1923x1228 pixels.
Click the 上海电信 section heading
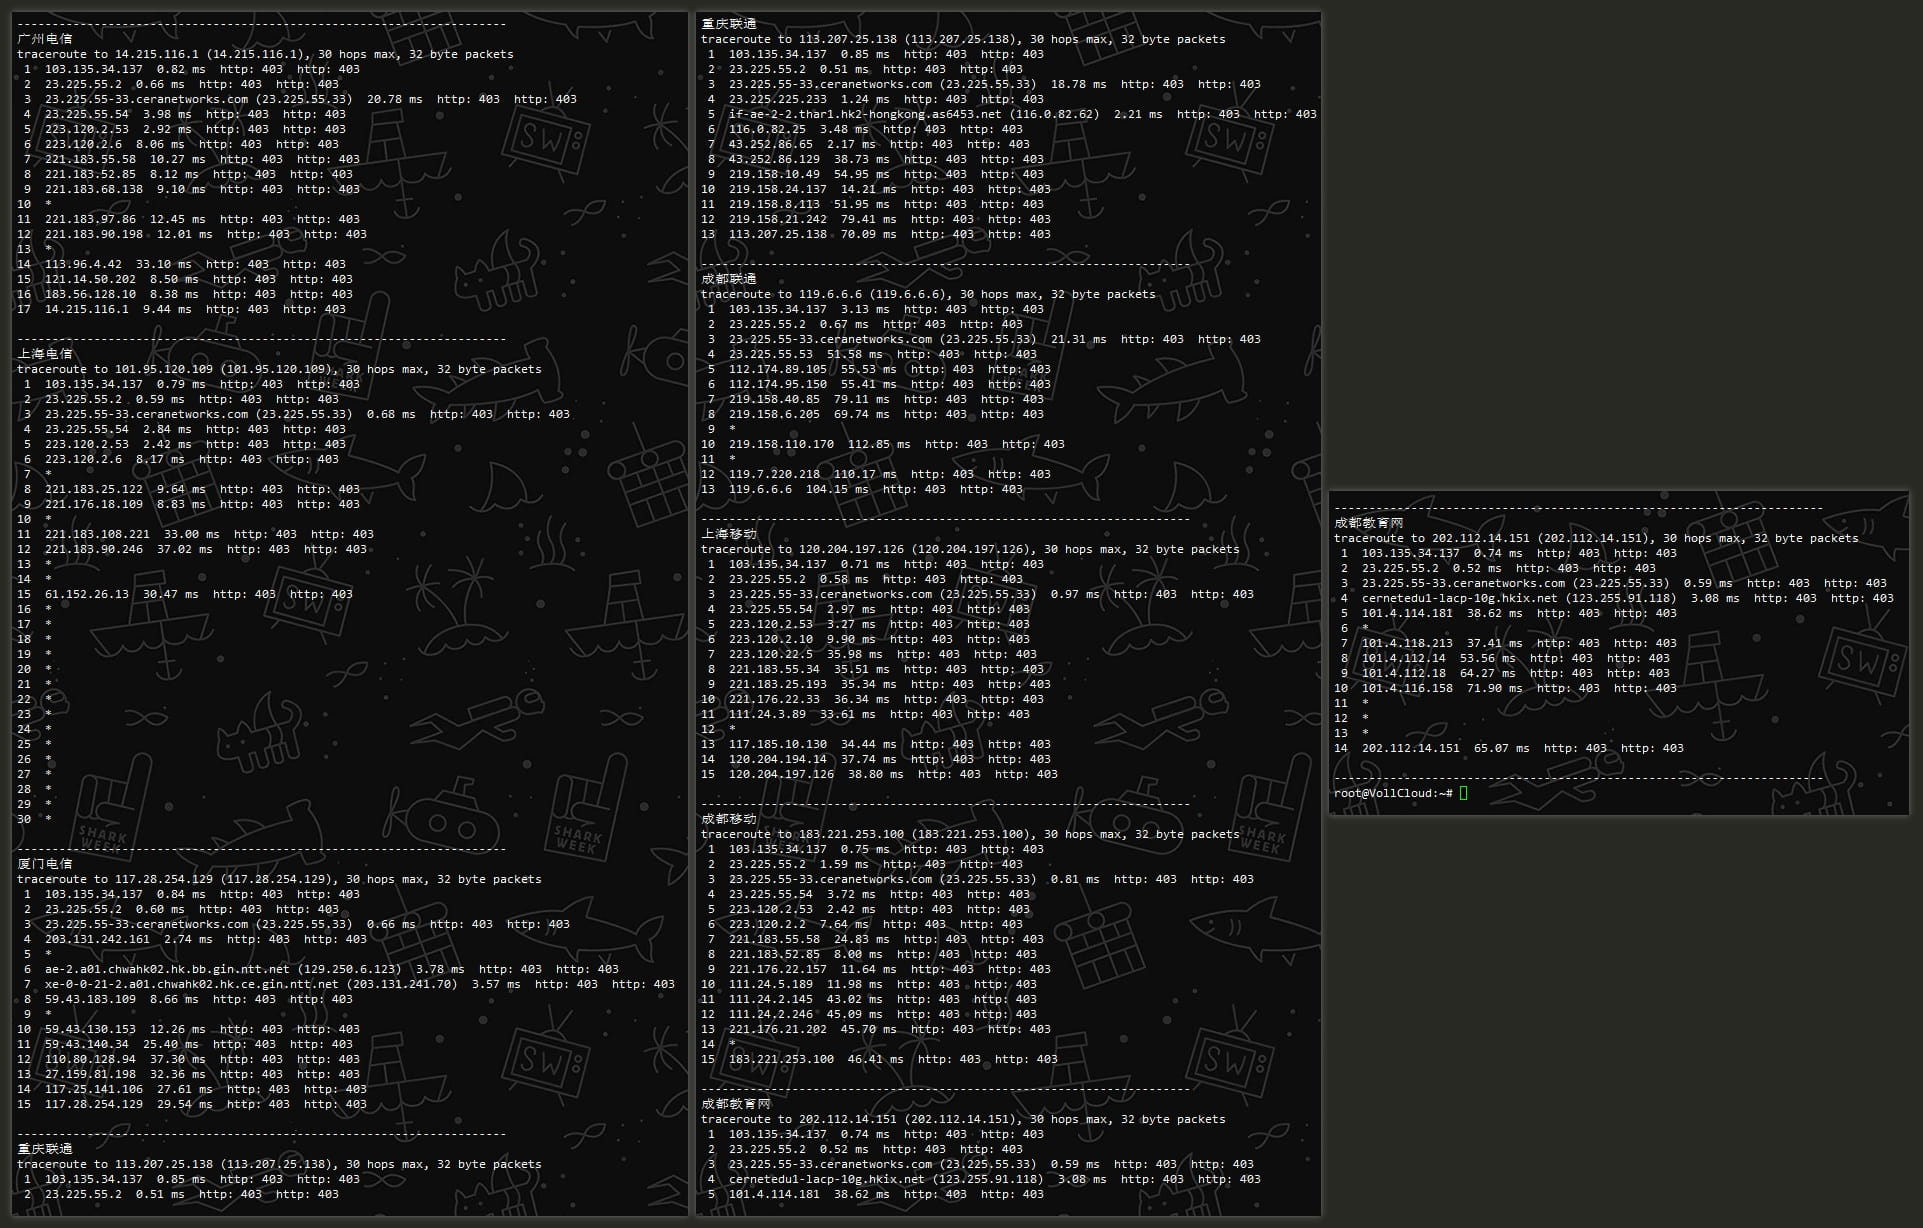click(x=45, y=354)
